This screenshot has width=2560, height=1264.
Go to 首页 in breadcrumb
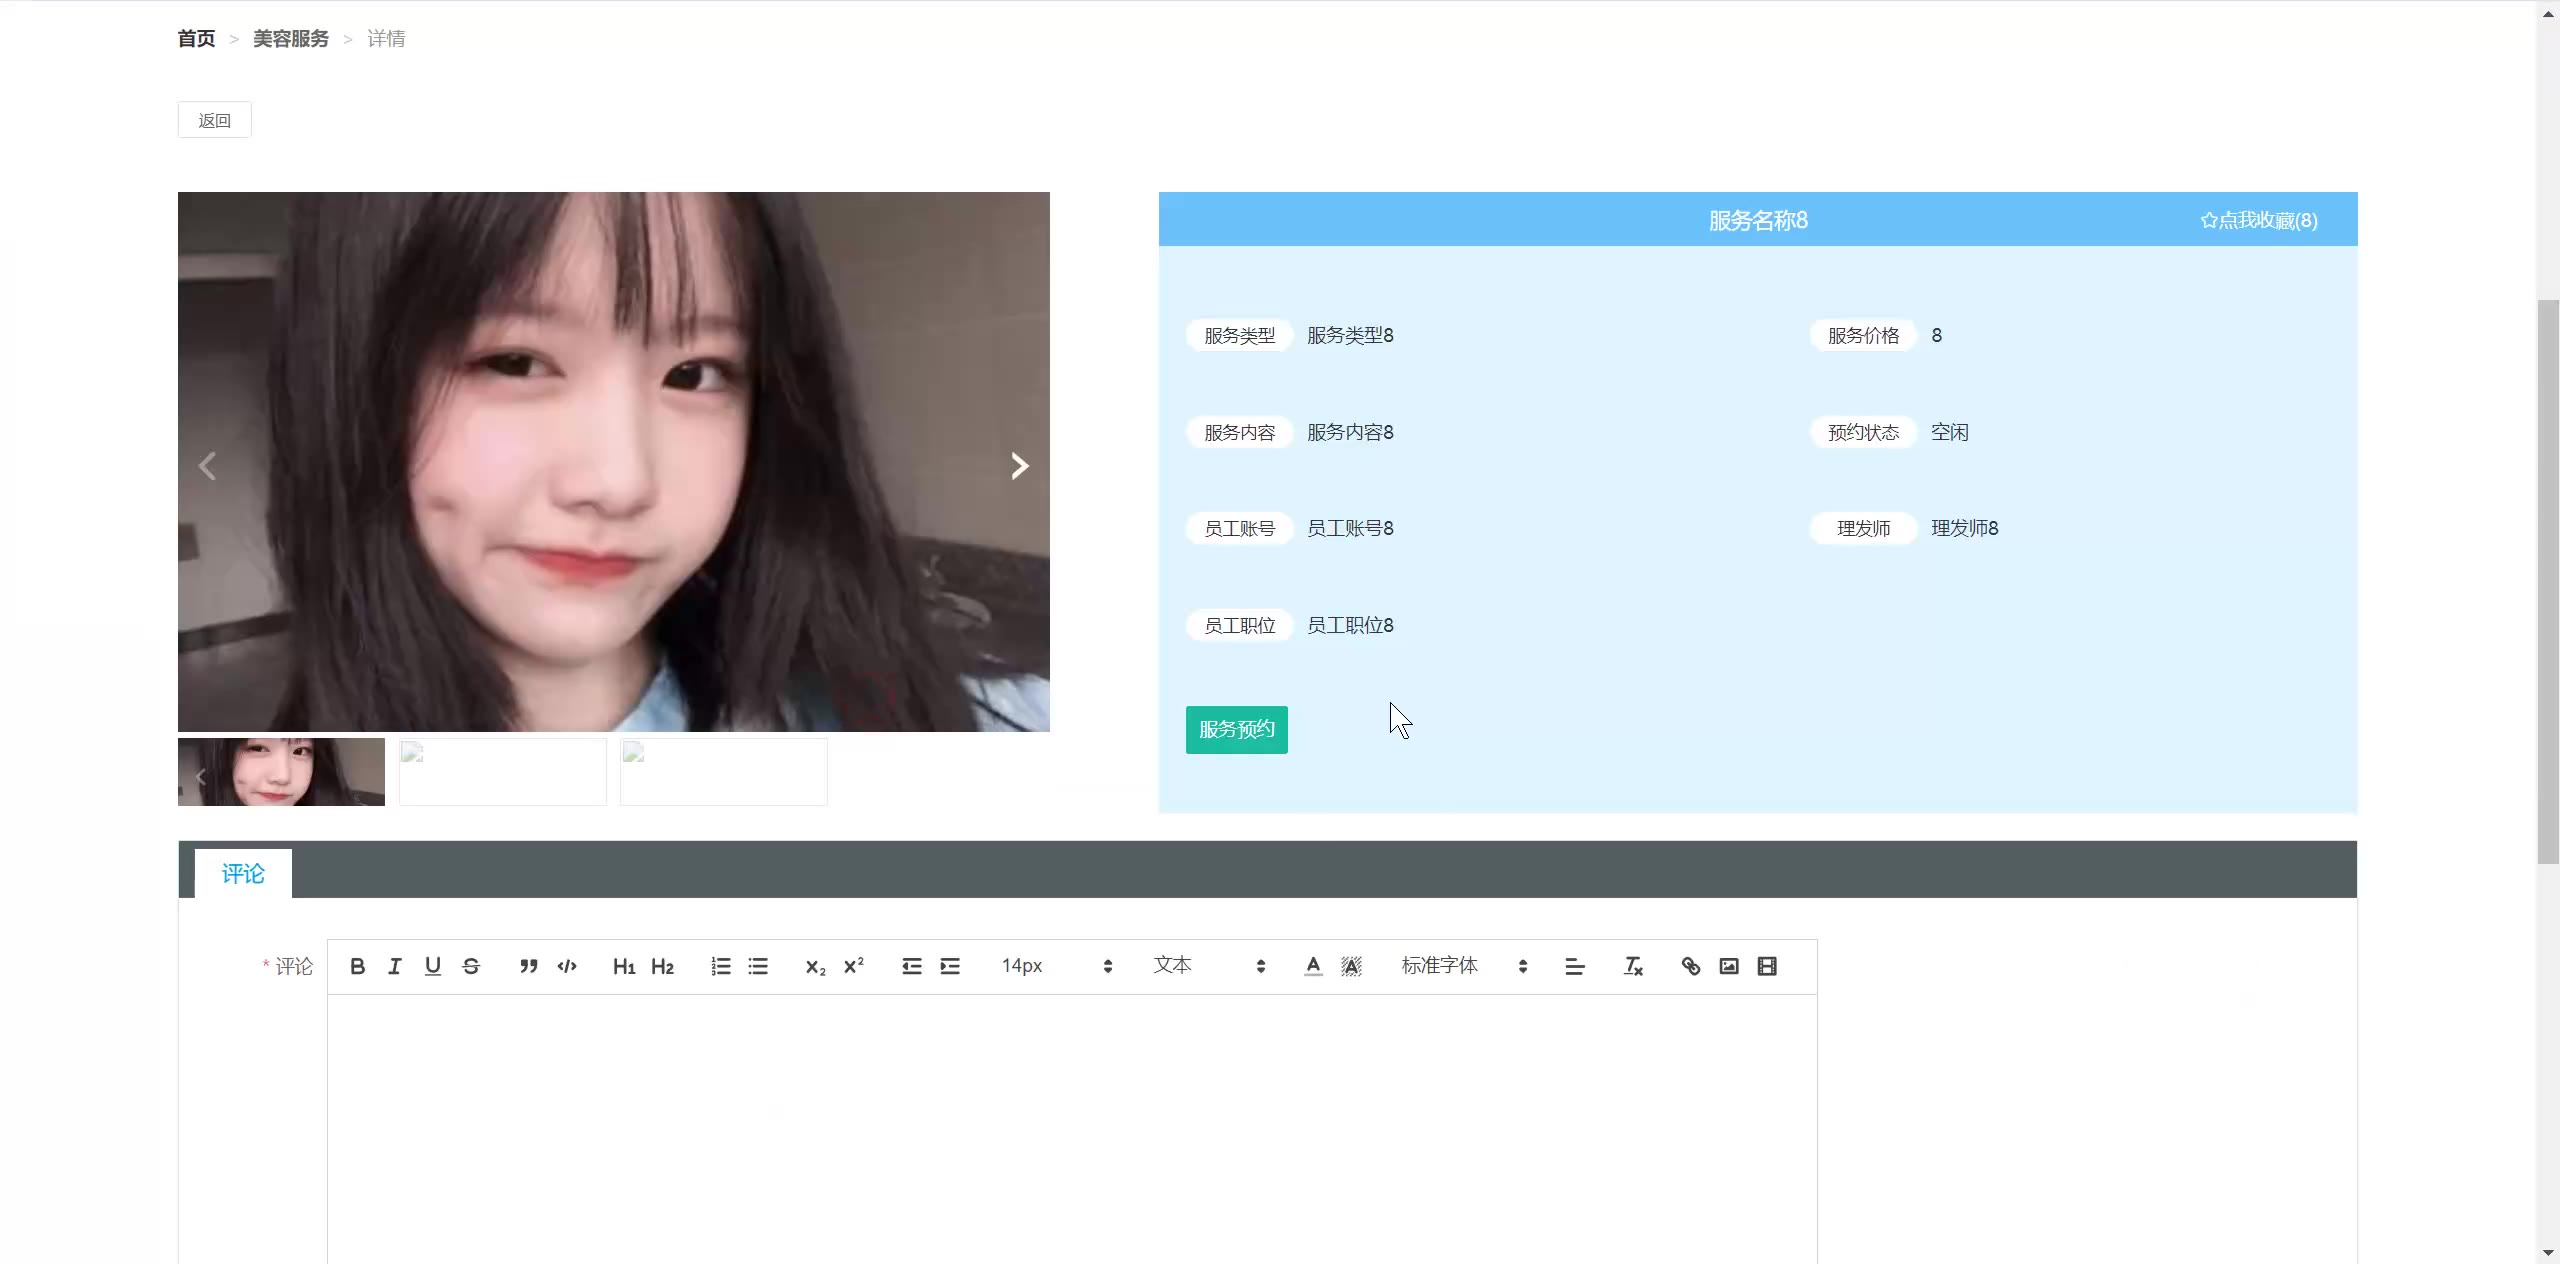(x=196, y=39)
